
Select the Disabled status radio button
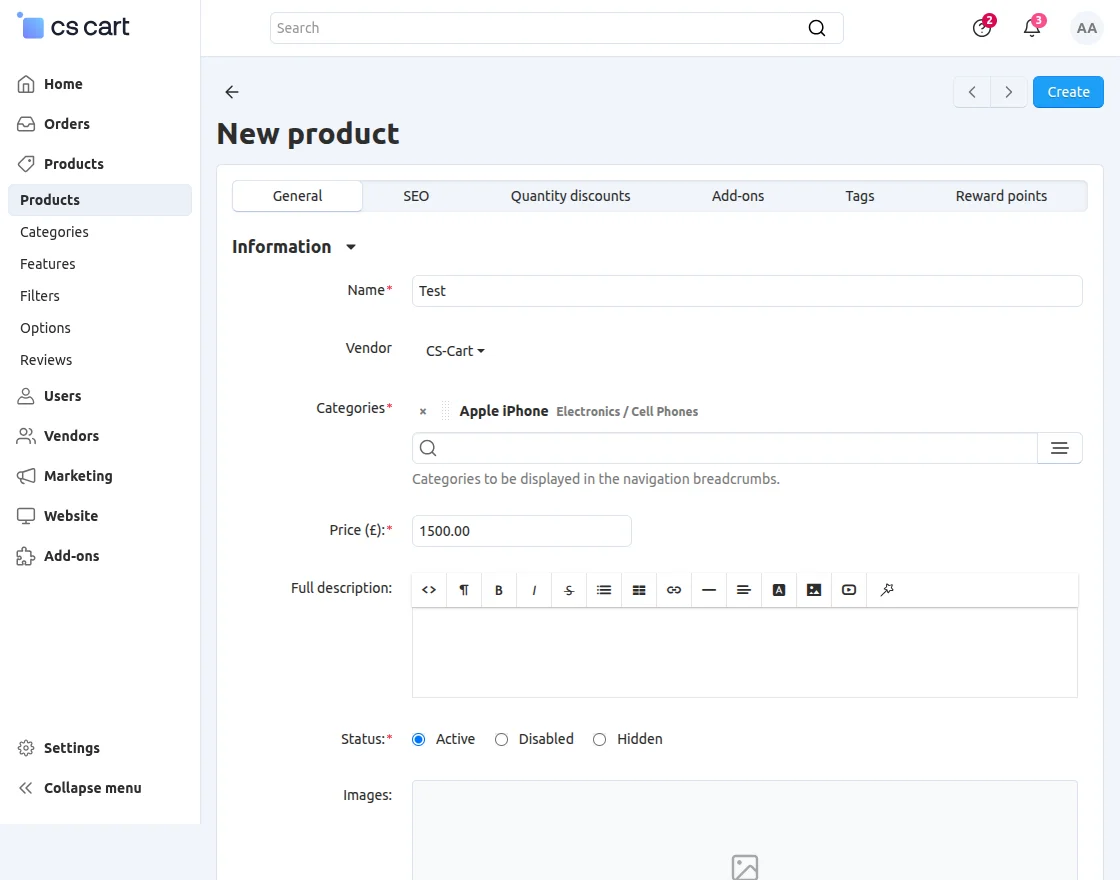(501, 739)
